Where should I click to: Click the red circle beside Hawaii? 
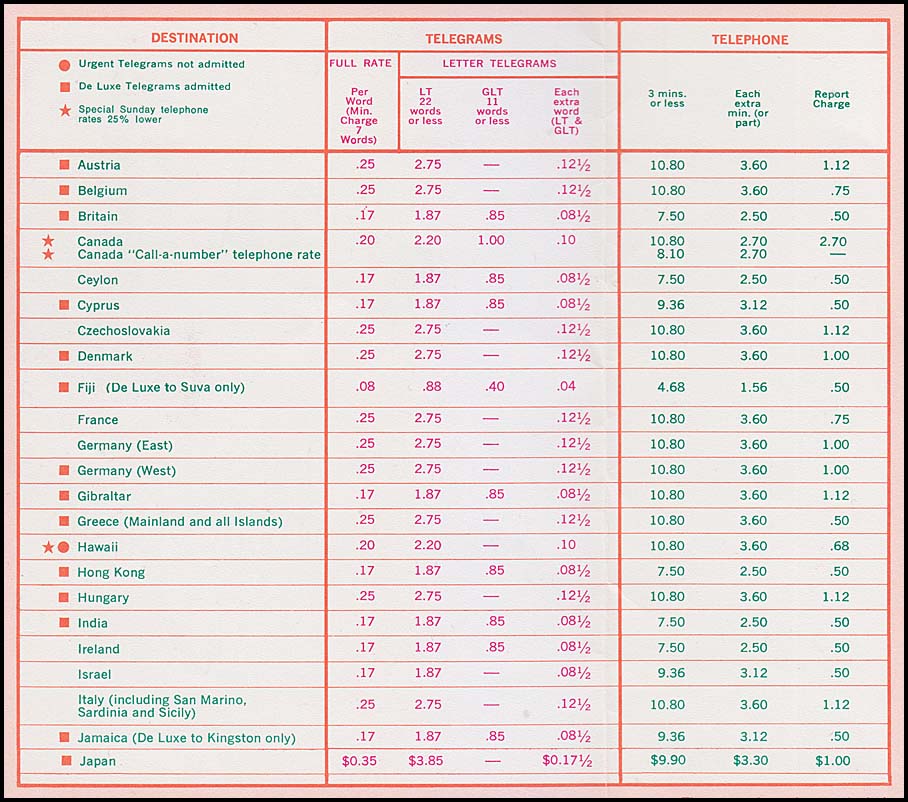pyautogui.click(x=63, y=547)
